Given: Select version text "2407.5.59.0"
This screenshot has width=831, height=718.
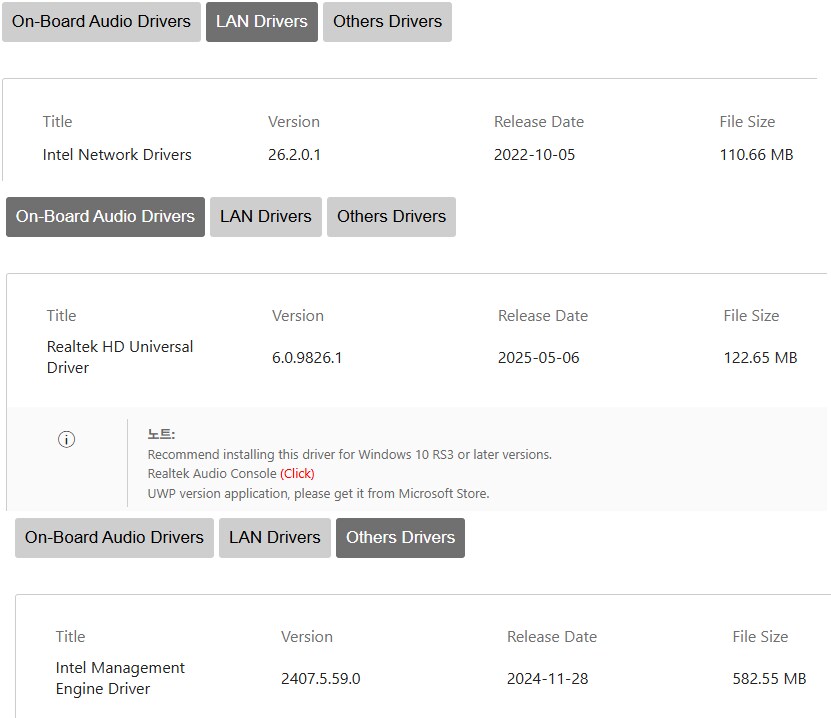Looking at the screenshot, I should 321,679.
